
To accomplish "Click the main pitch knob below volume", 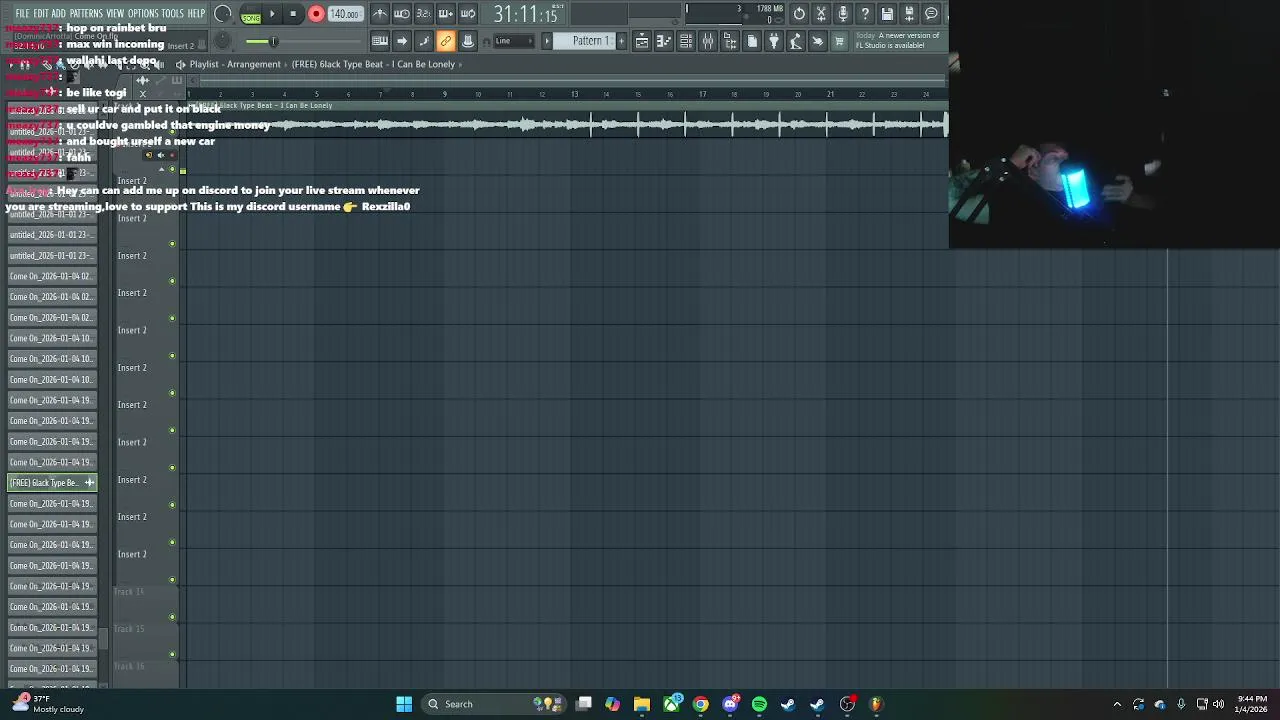I will (222, 41).
